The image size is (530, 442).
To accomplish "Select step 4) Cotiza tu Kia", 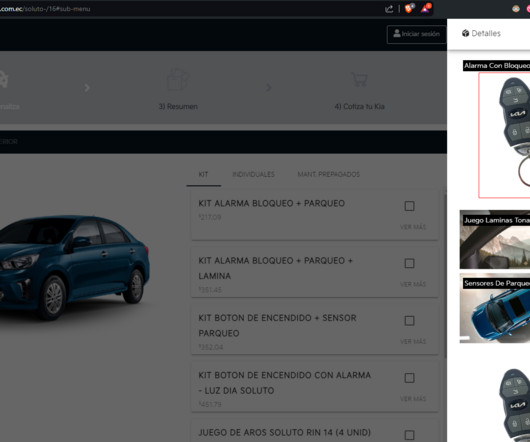I will [359, 106].
